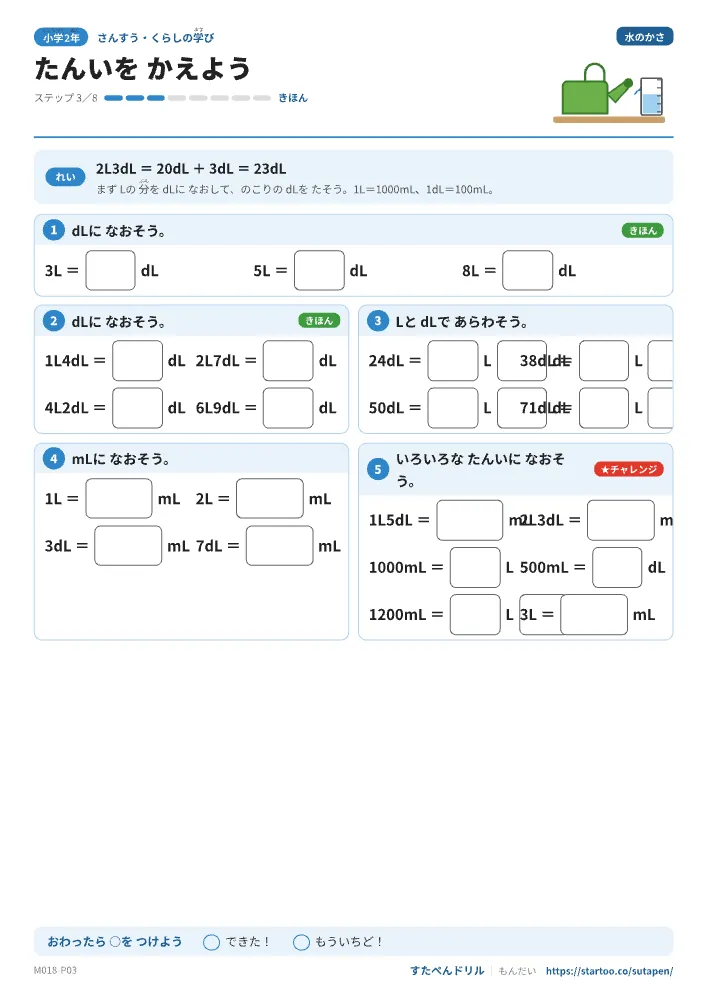Select the もういちど！ circle

(x=302, y=942)
